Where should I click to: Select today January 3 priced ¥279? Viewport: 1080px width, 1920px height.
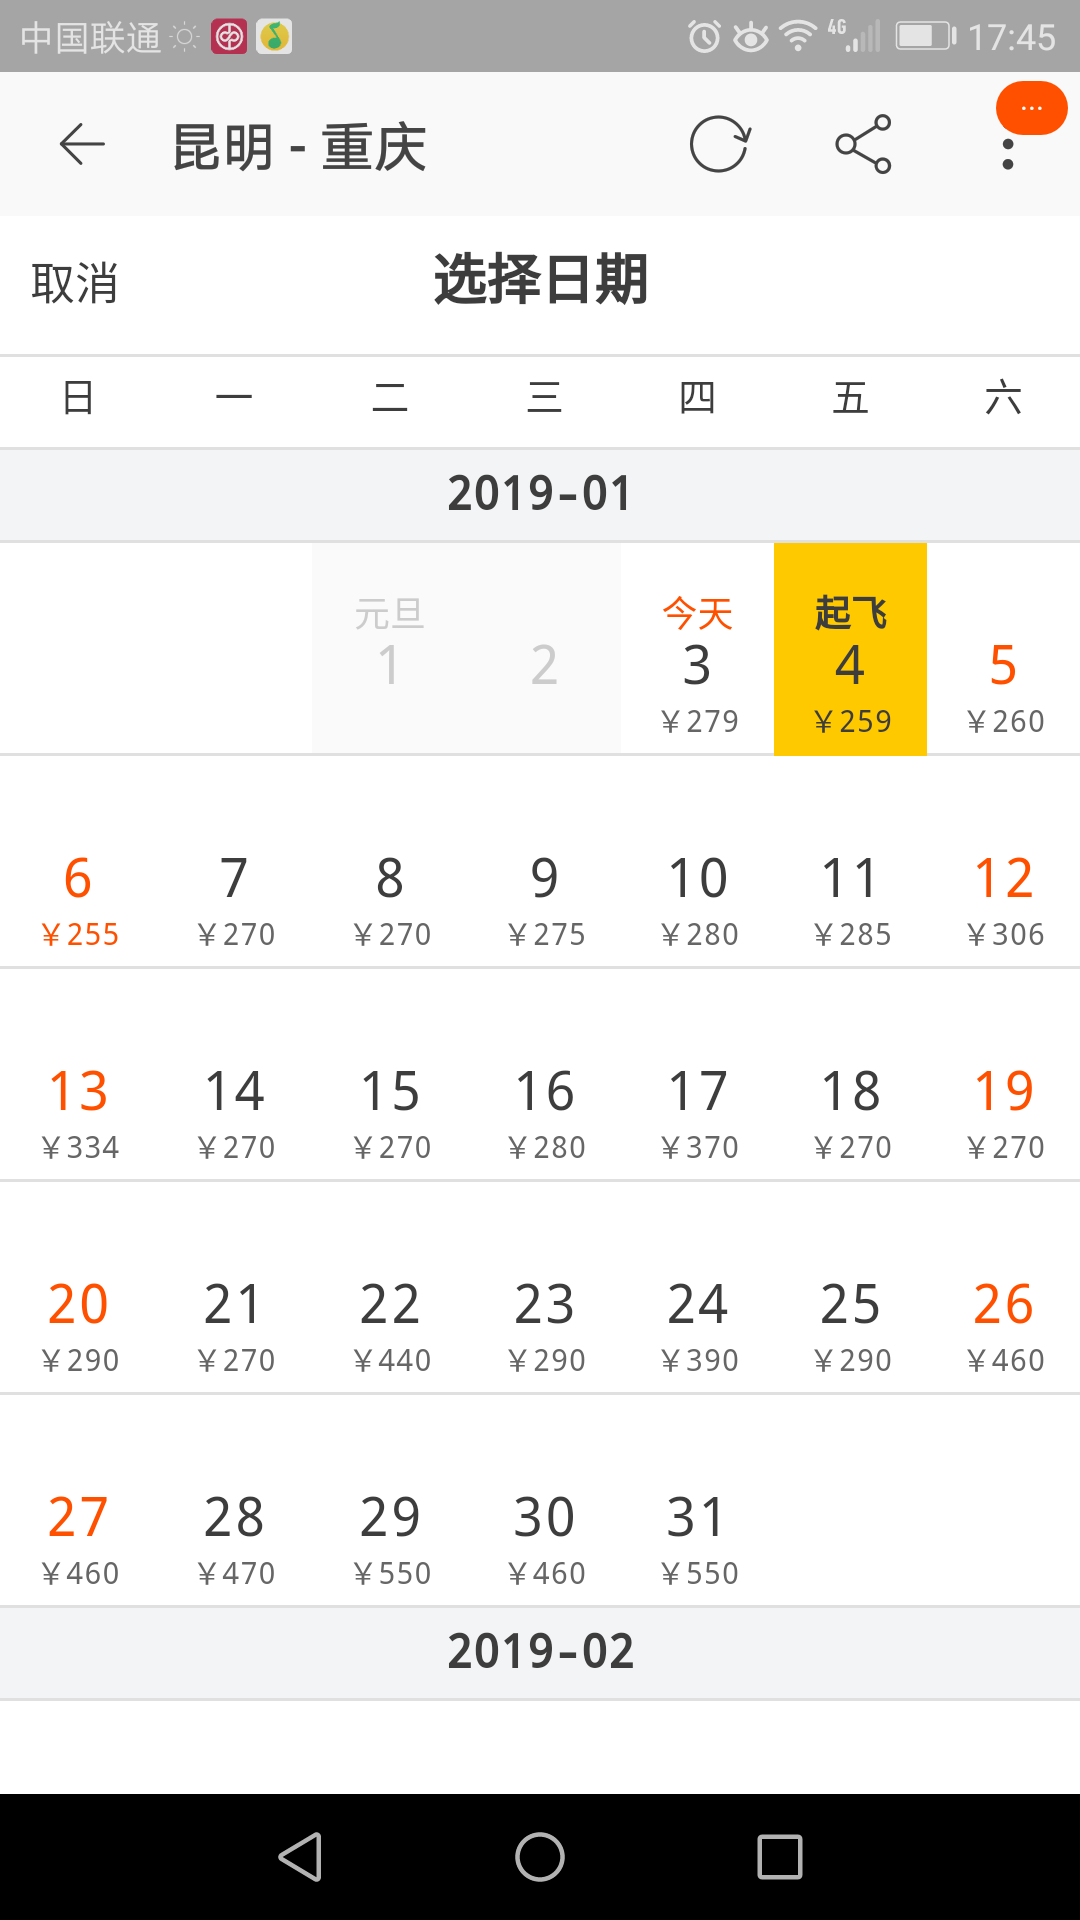coord(698,649)
